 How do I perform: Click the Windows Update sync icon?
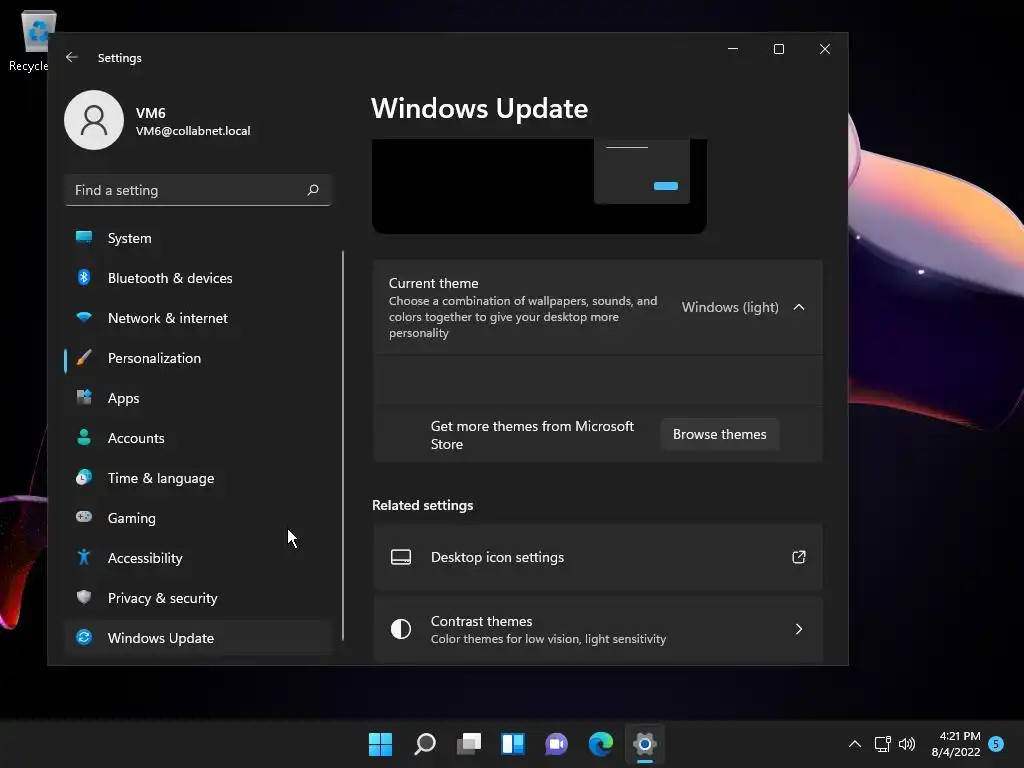(84, 637)
